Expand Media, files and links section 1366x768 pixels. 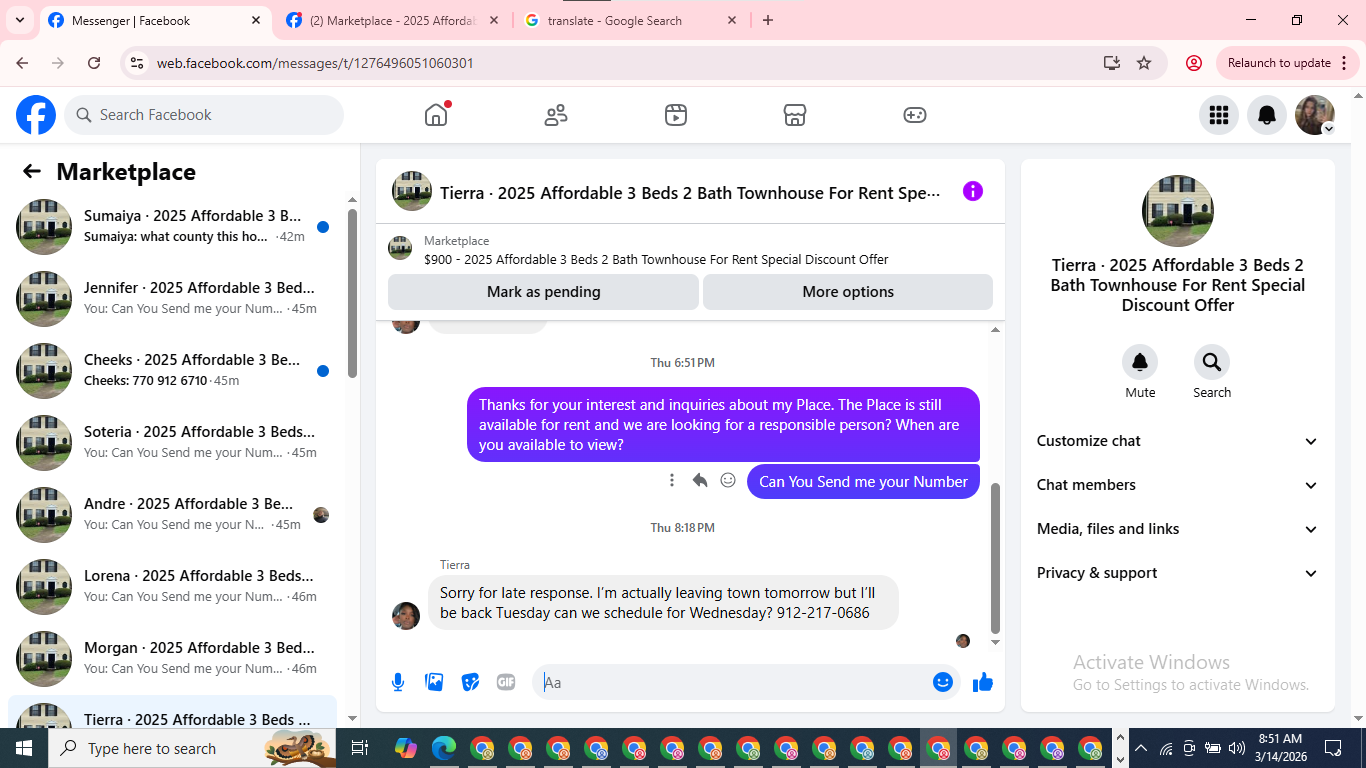[x=1178, y=529]
